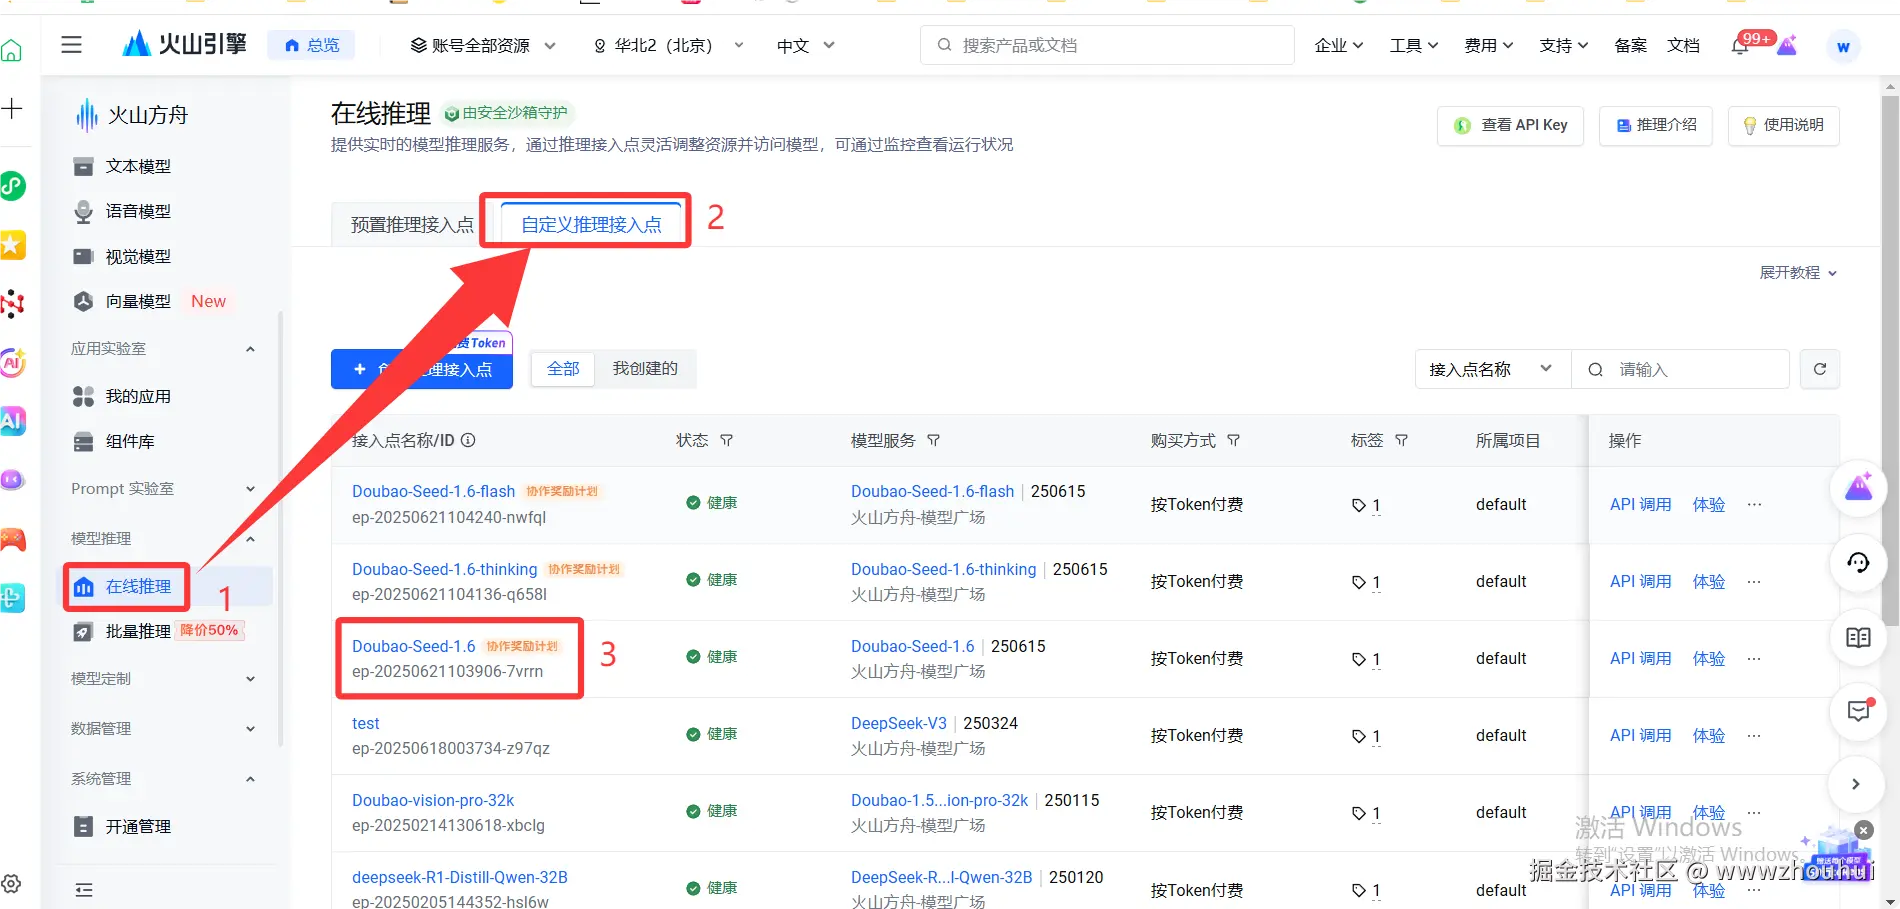This screenshot has width=1900, height=909.
Task: Open the 推理介绍 button
Action: pos(1655,125)
